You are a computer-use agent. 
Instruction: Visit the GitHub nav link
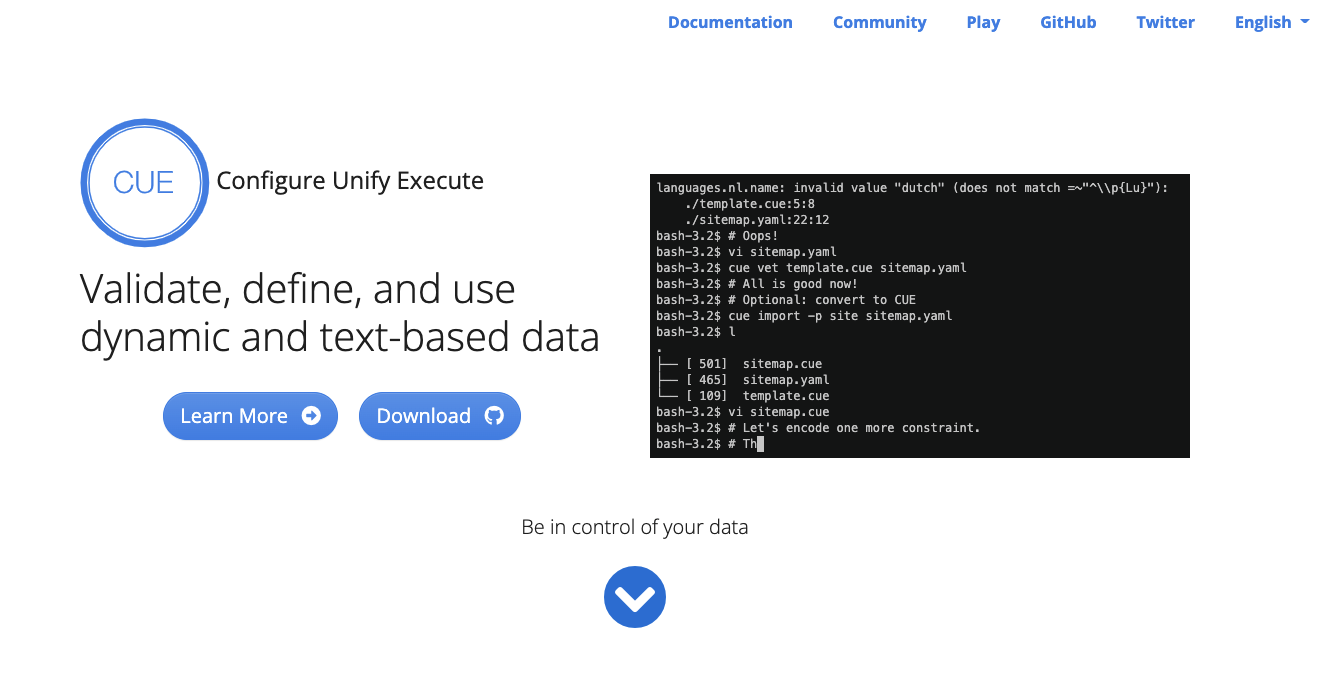pyautogui.click(x=1068, y=22)
